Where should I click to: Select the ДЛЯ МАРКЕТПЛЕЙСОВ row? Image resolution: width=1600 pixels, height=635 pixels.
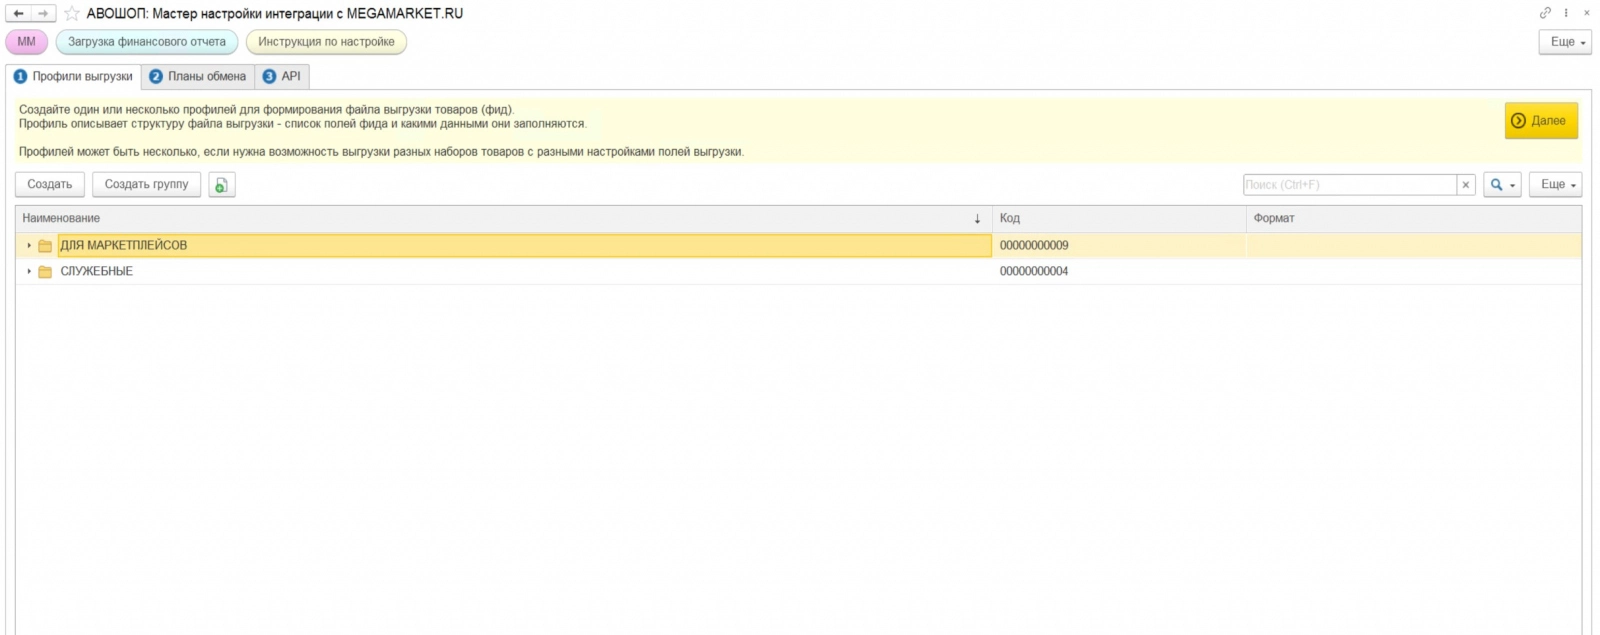[798, 246]
